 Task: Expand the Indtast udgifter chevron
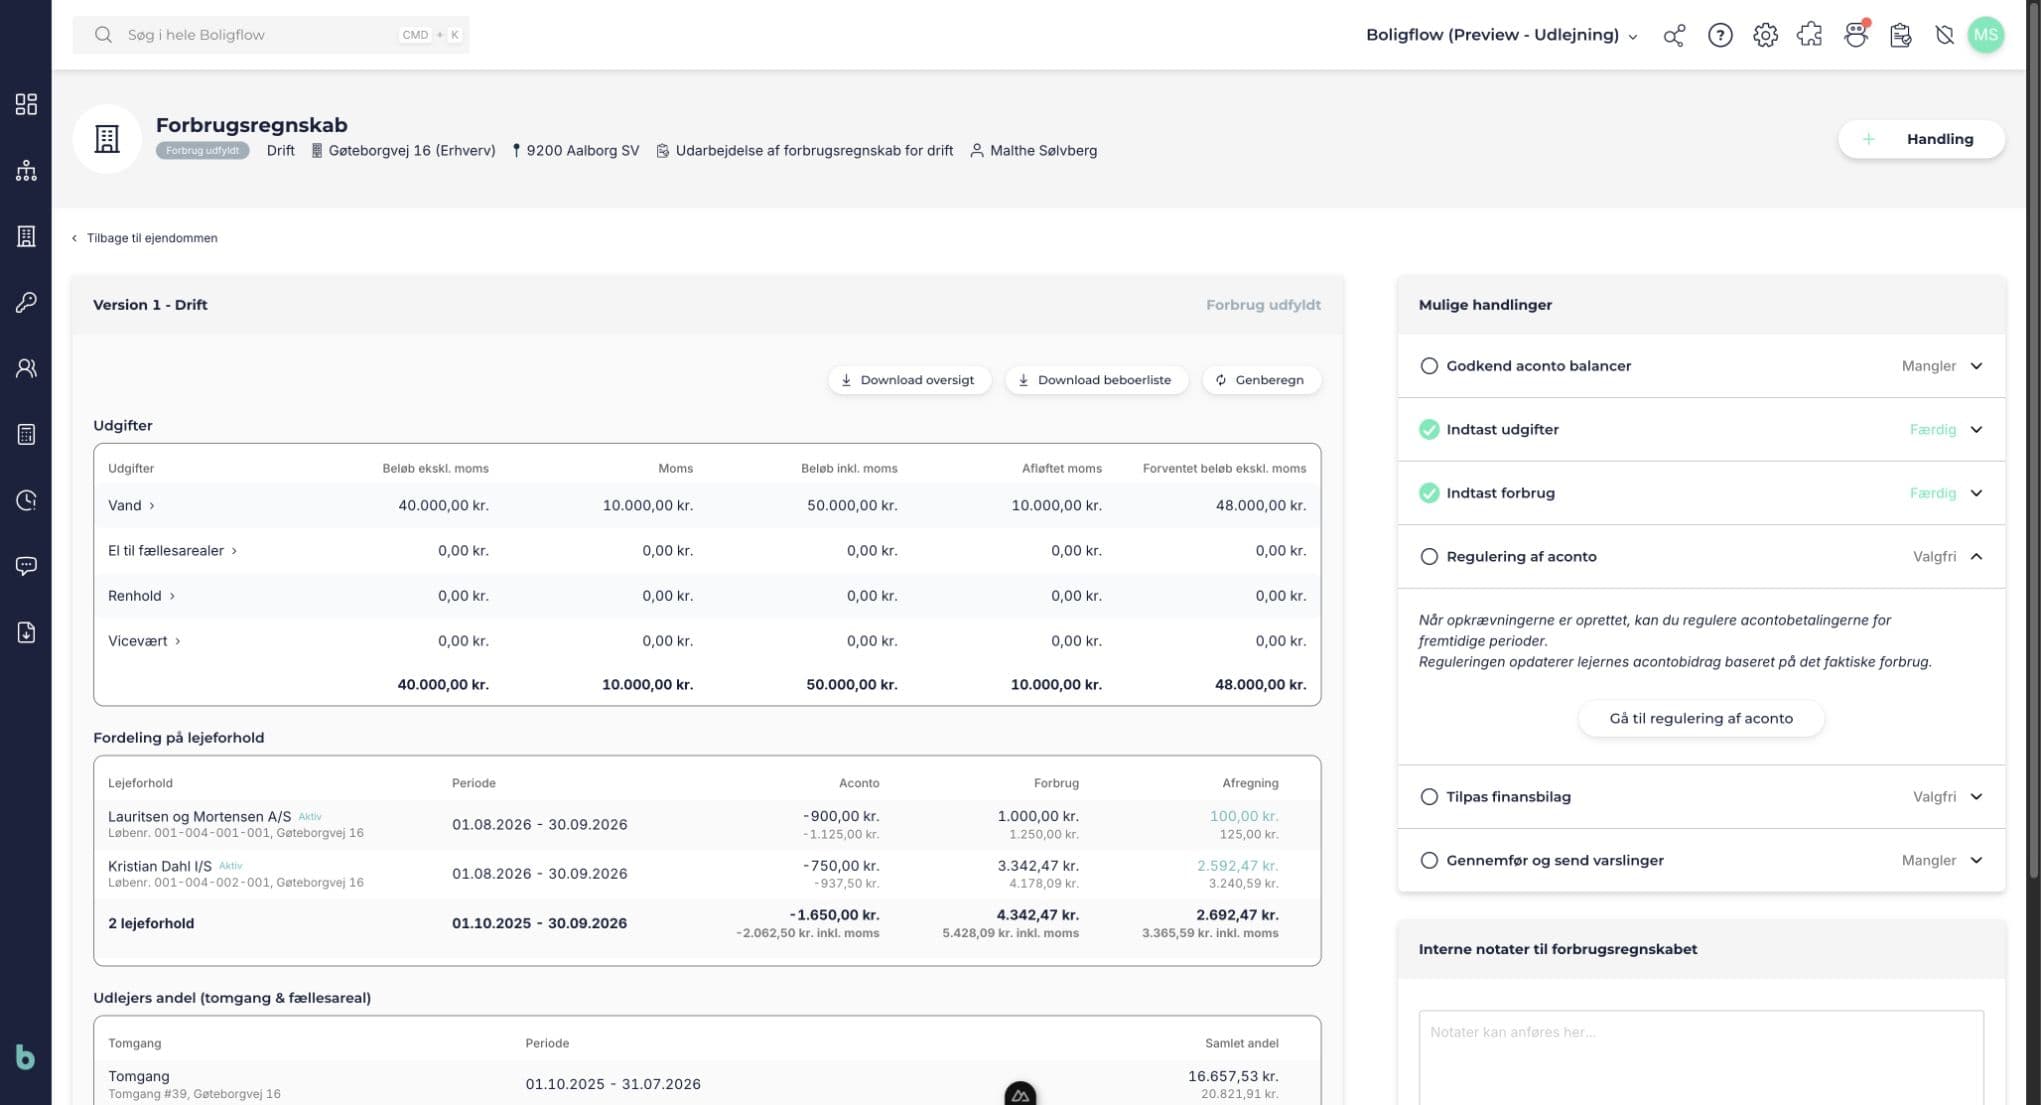[1976, 430]
